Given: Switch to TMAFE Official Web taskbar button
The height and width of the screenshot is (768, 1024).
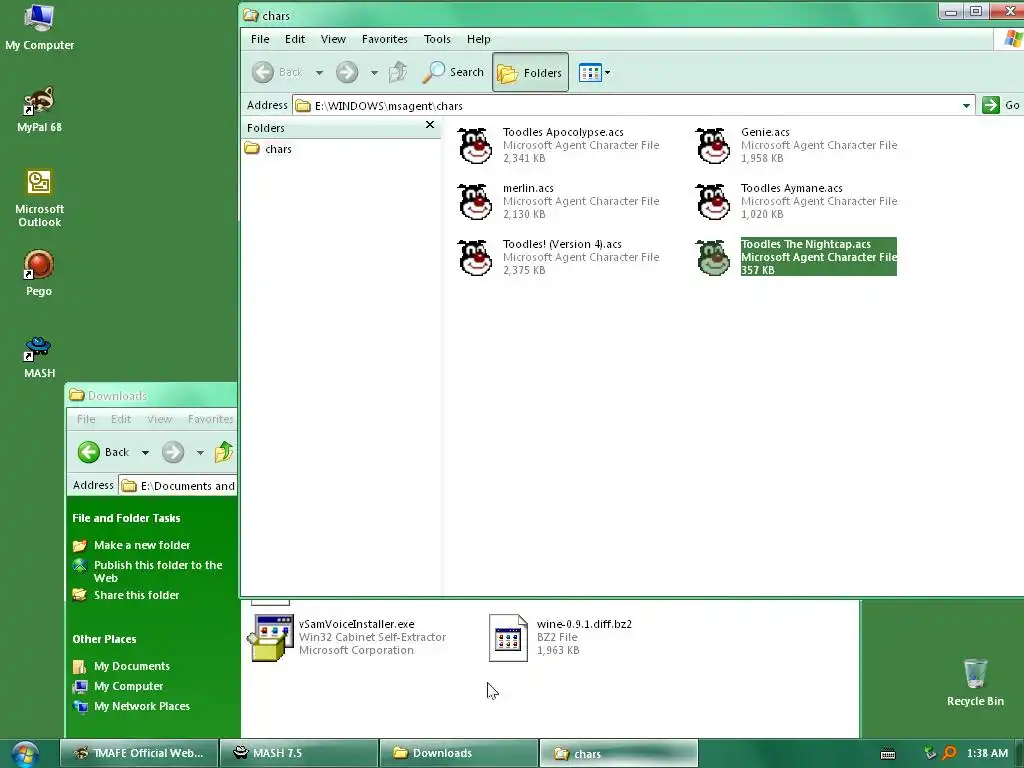Looking at the screenshot, I should [139, 753].
